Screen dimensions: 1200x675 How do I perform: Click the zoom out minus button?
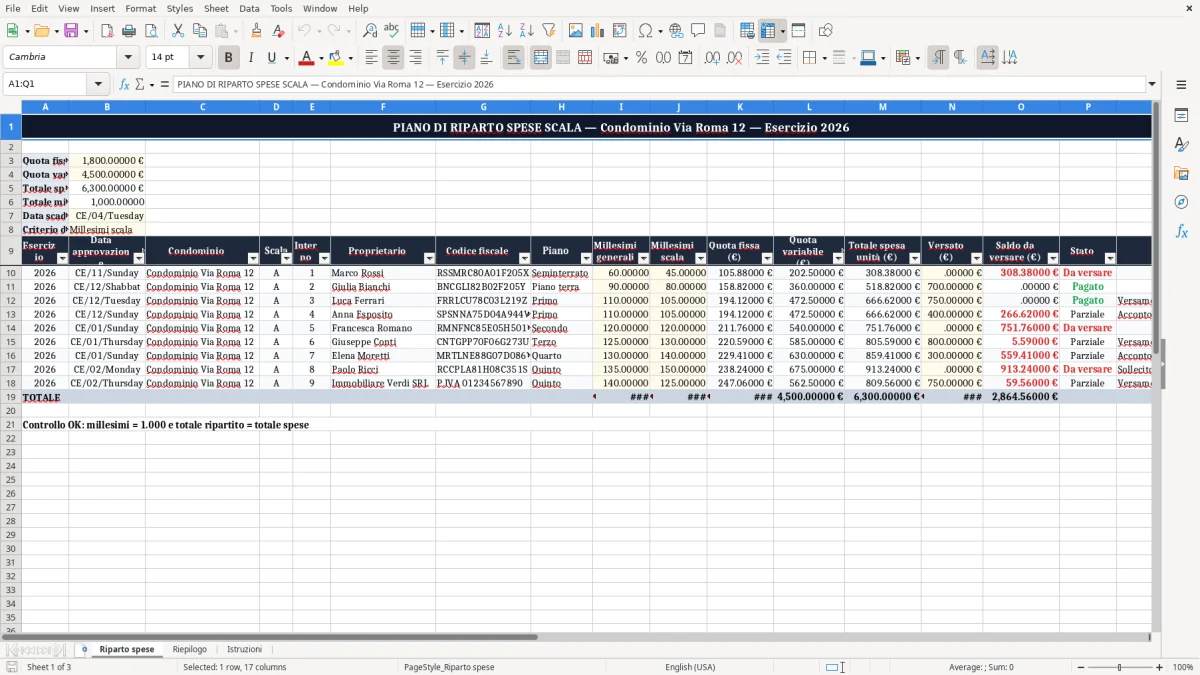point(1081,667)
